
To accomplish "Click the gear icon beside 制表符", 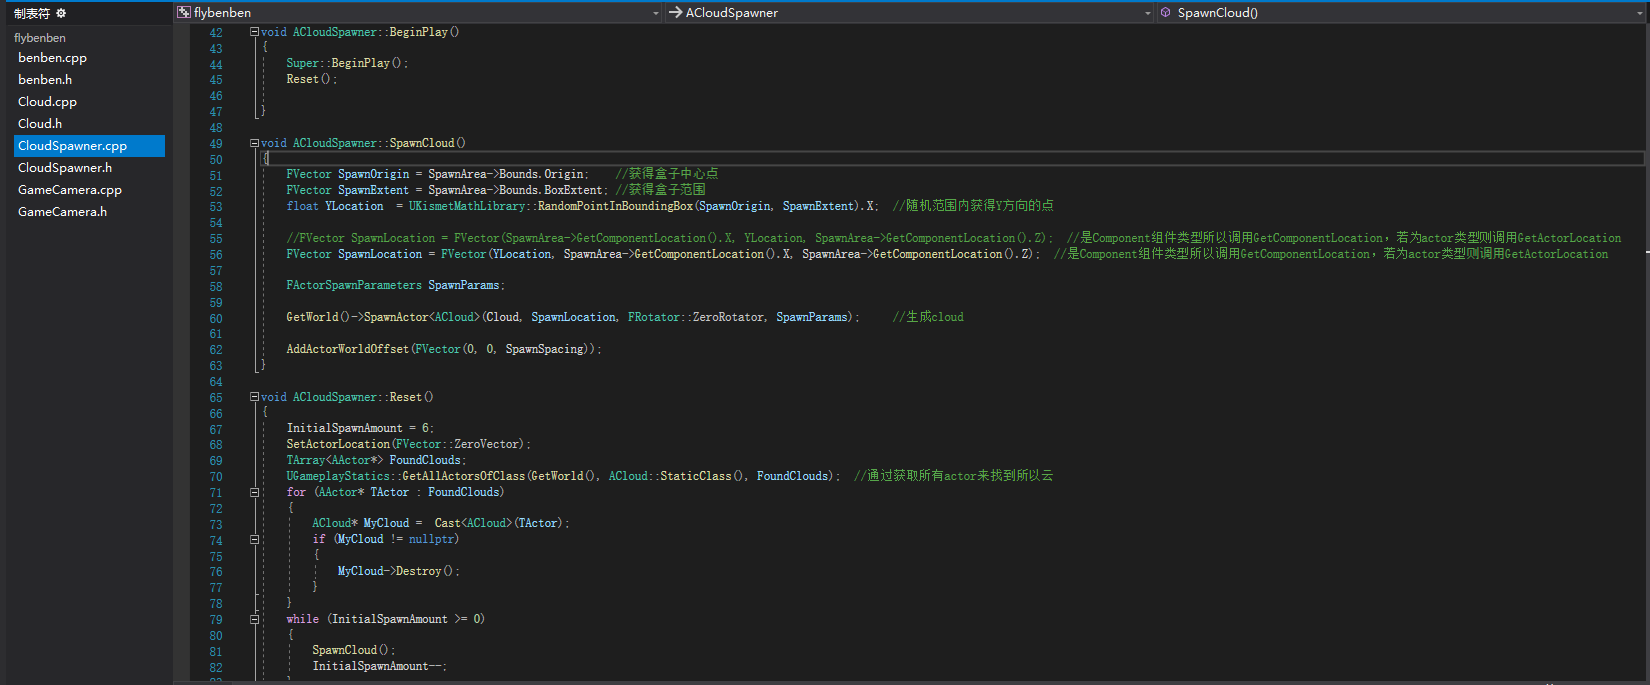I will (x=61, y=13).
